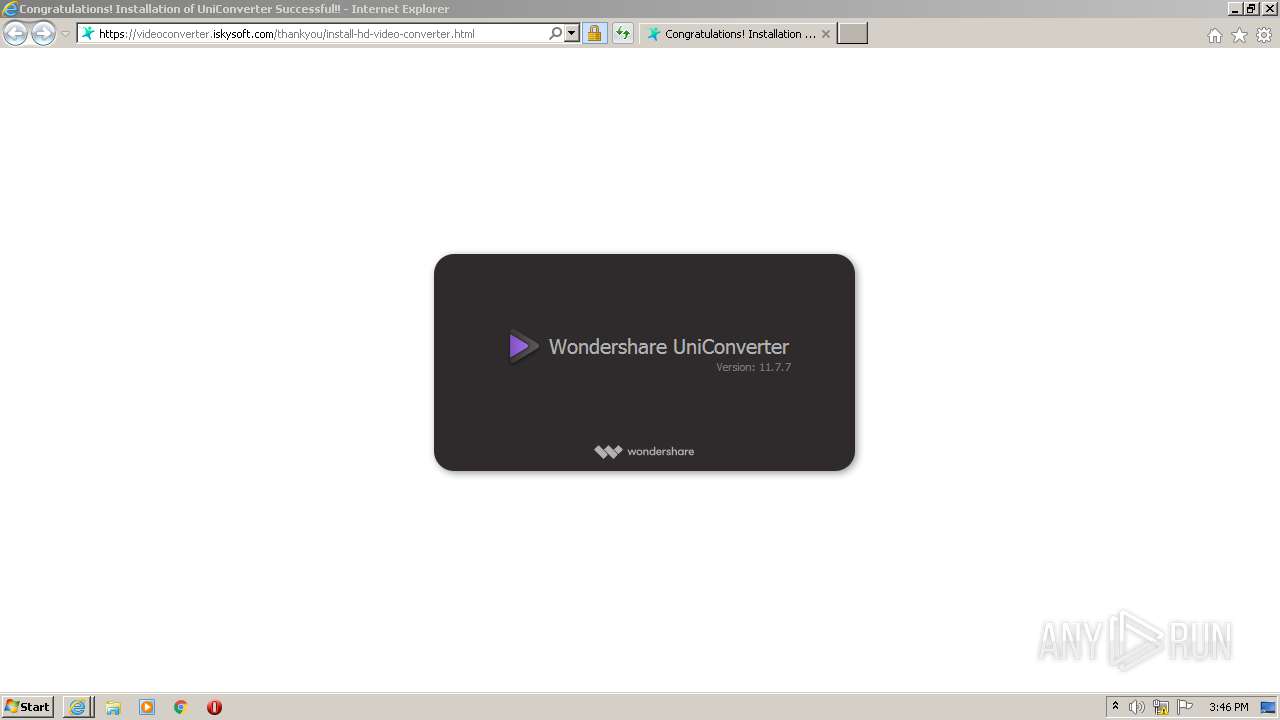Open the Windows Start menu

point(28,707)
